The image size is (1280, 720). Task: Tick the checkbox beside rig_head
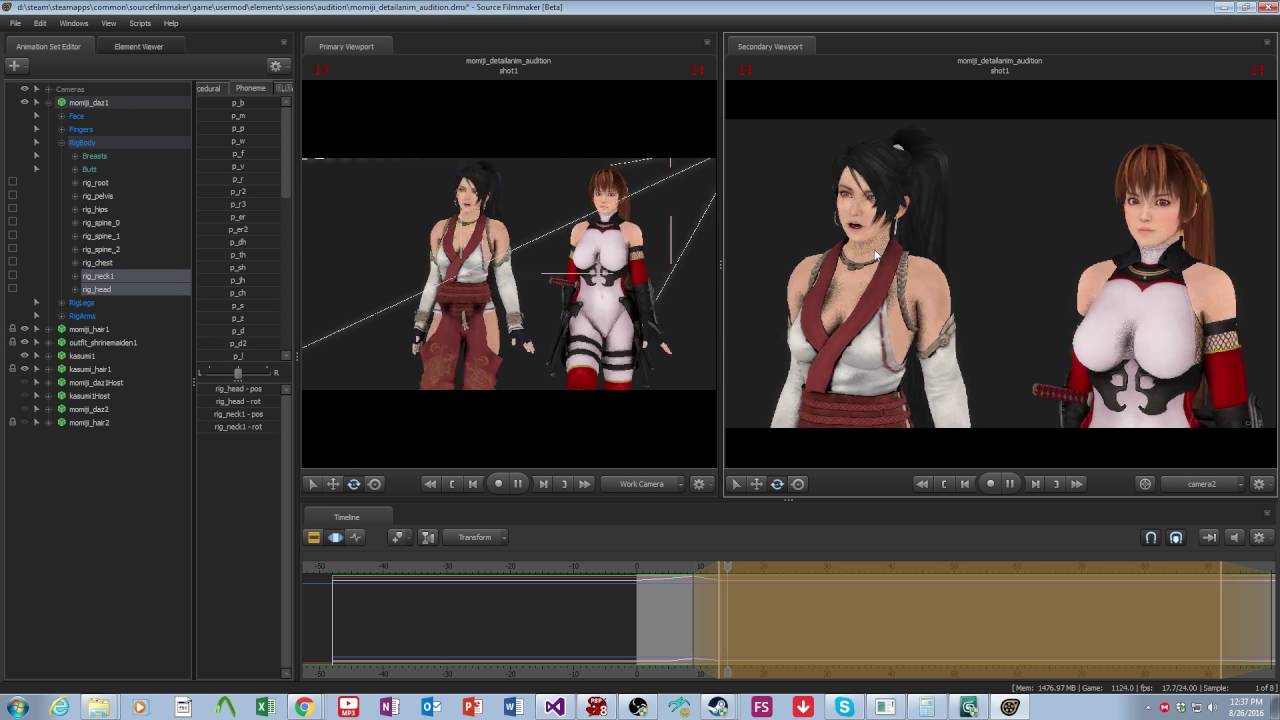coord(12,289)
